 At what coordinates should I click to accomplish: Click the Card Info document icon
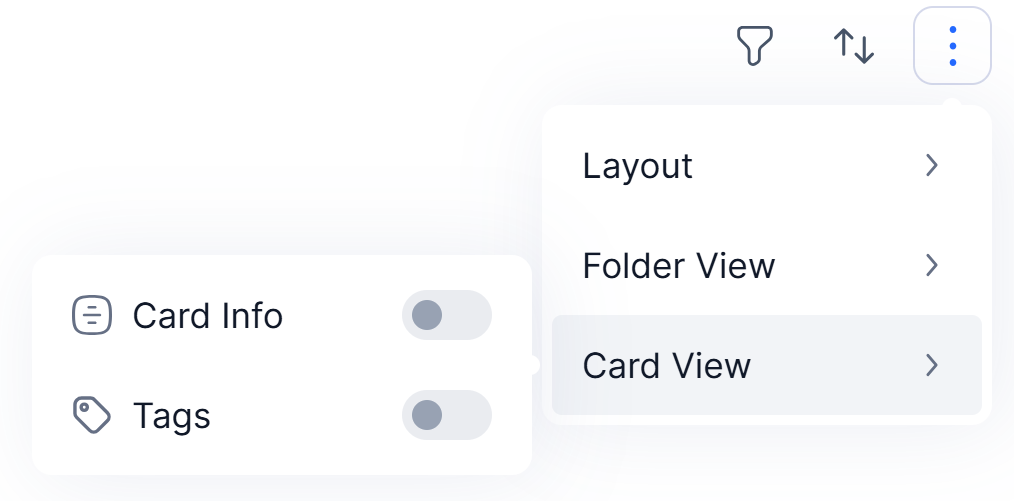tap(92, 315)
